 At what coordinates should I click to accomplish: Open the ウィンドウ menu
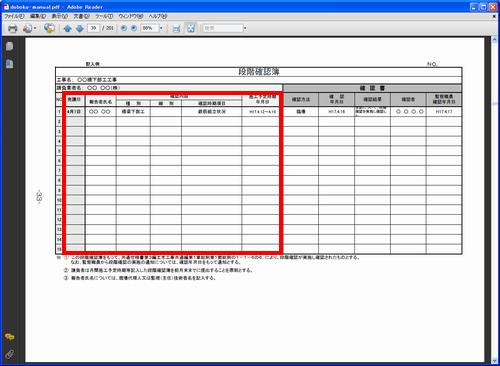pos(131,16)
